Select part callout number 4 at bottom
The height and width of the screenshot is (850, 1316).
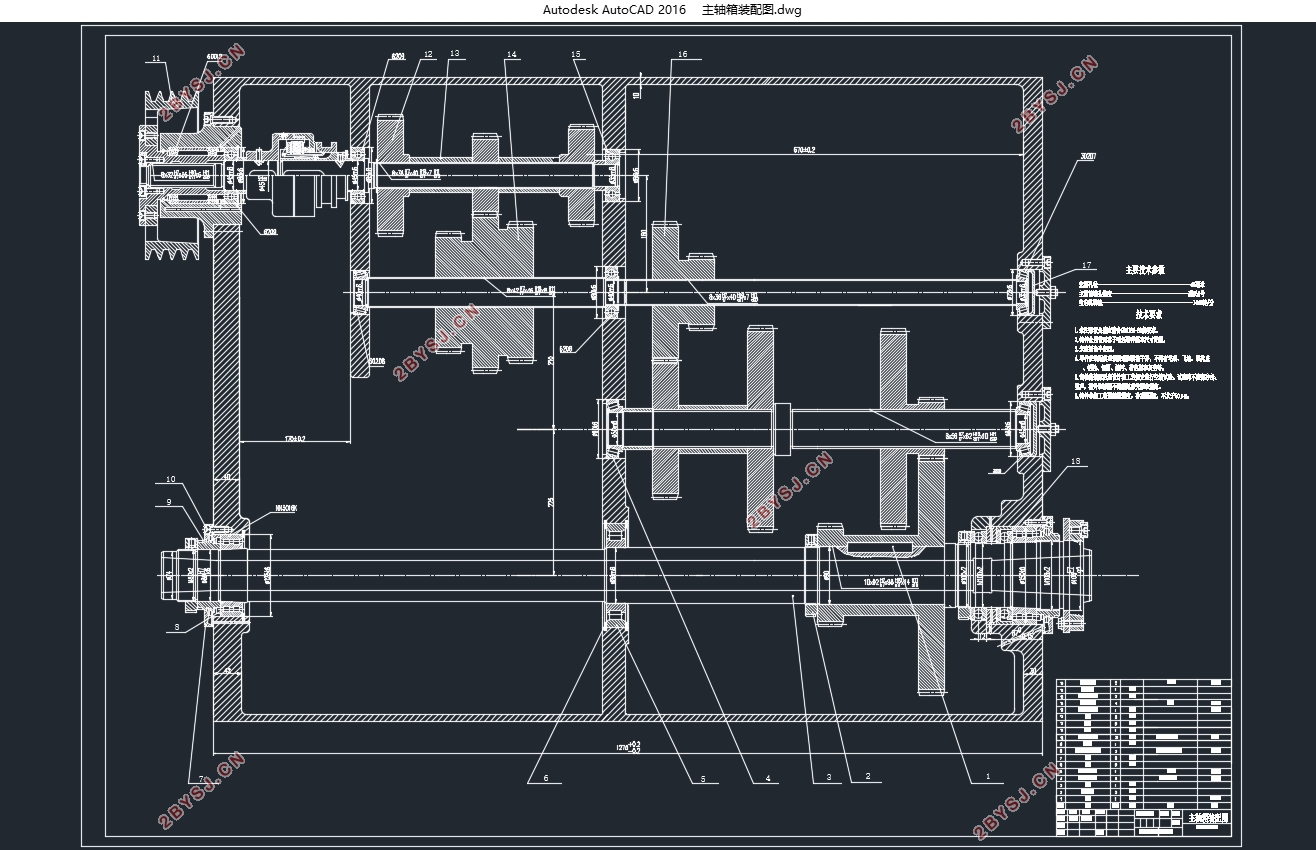768,777
